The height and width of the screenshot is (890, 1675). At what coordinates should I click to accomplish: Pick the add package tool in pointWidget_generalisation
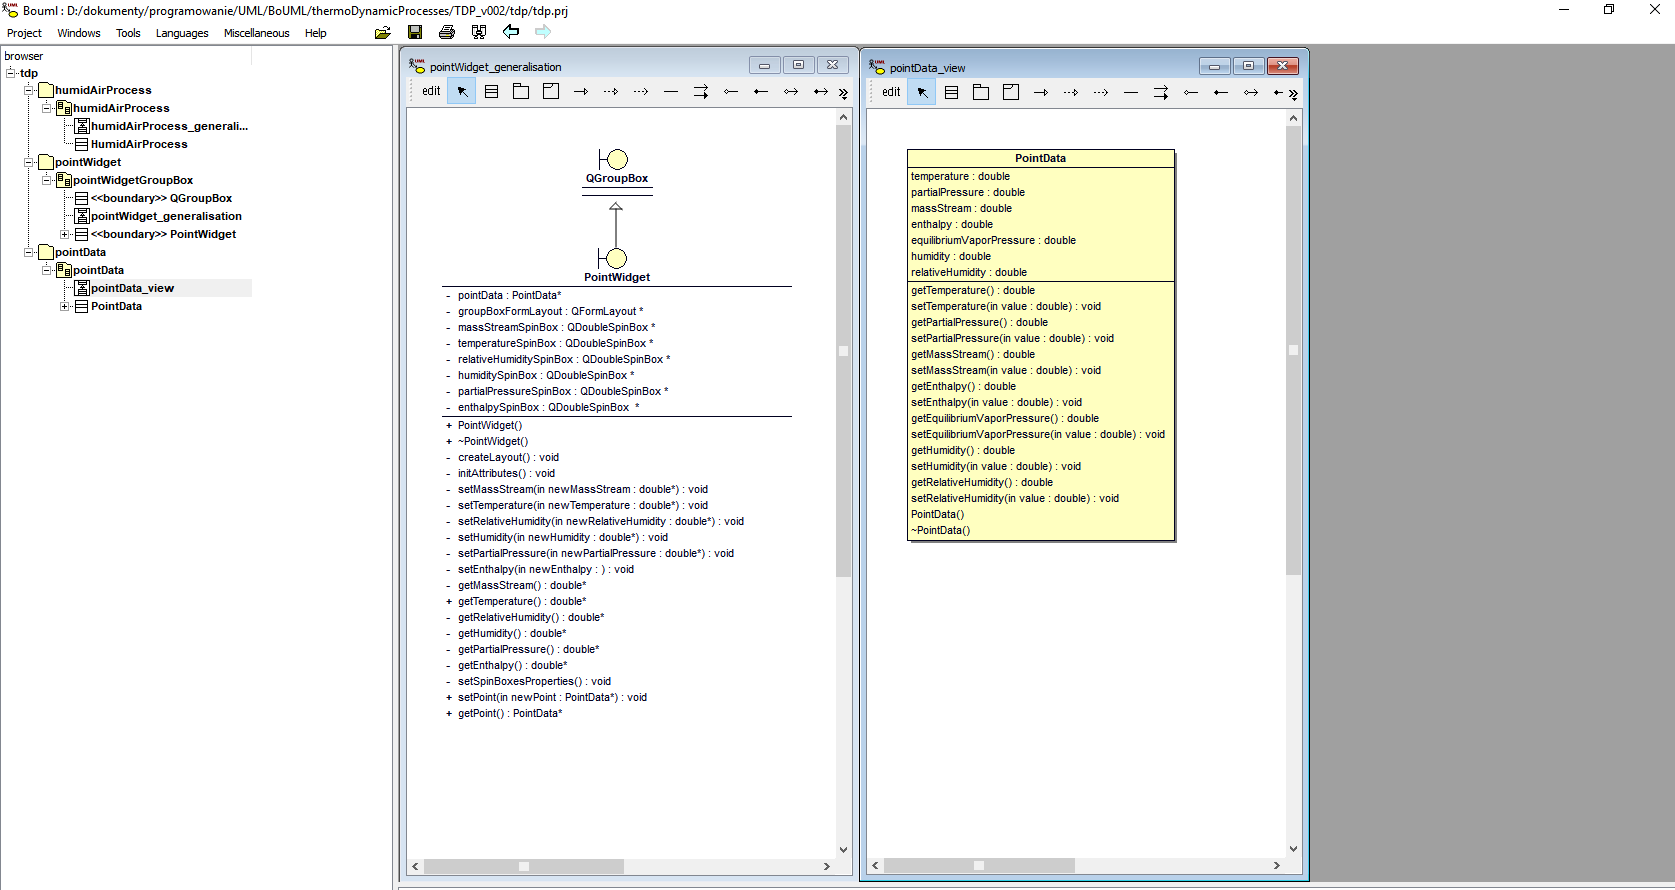tap(521, 92)
